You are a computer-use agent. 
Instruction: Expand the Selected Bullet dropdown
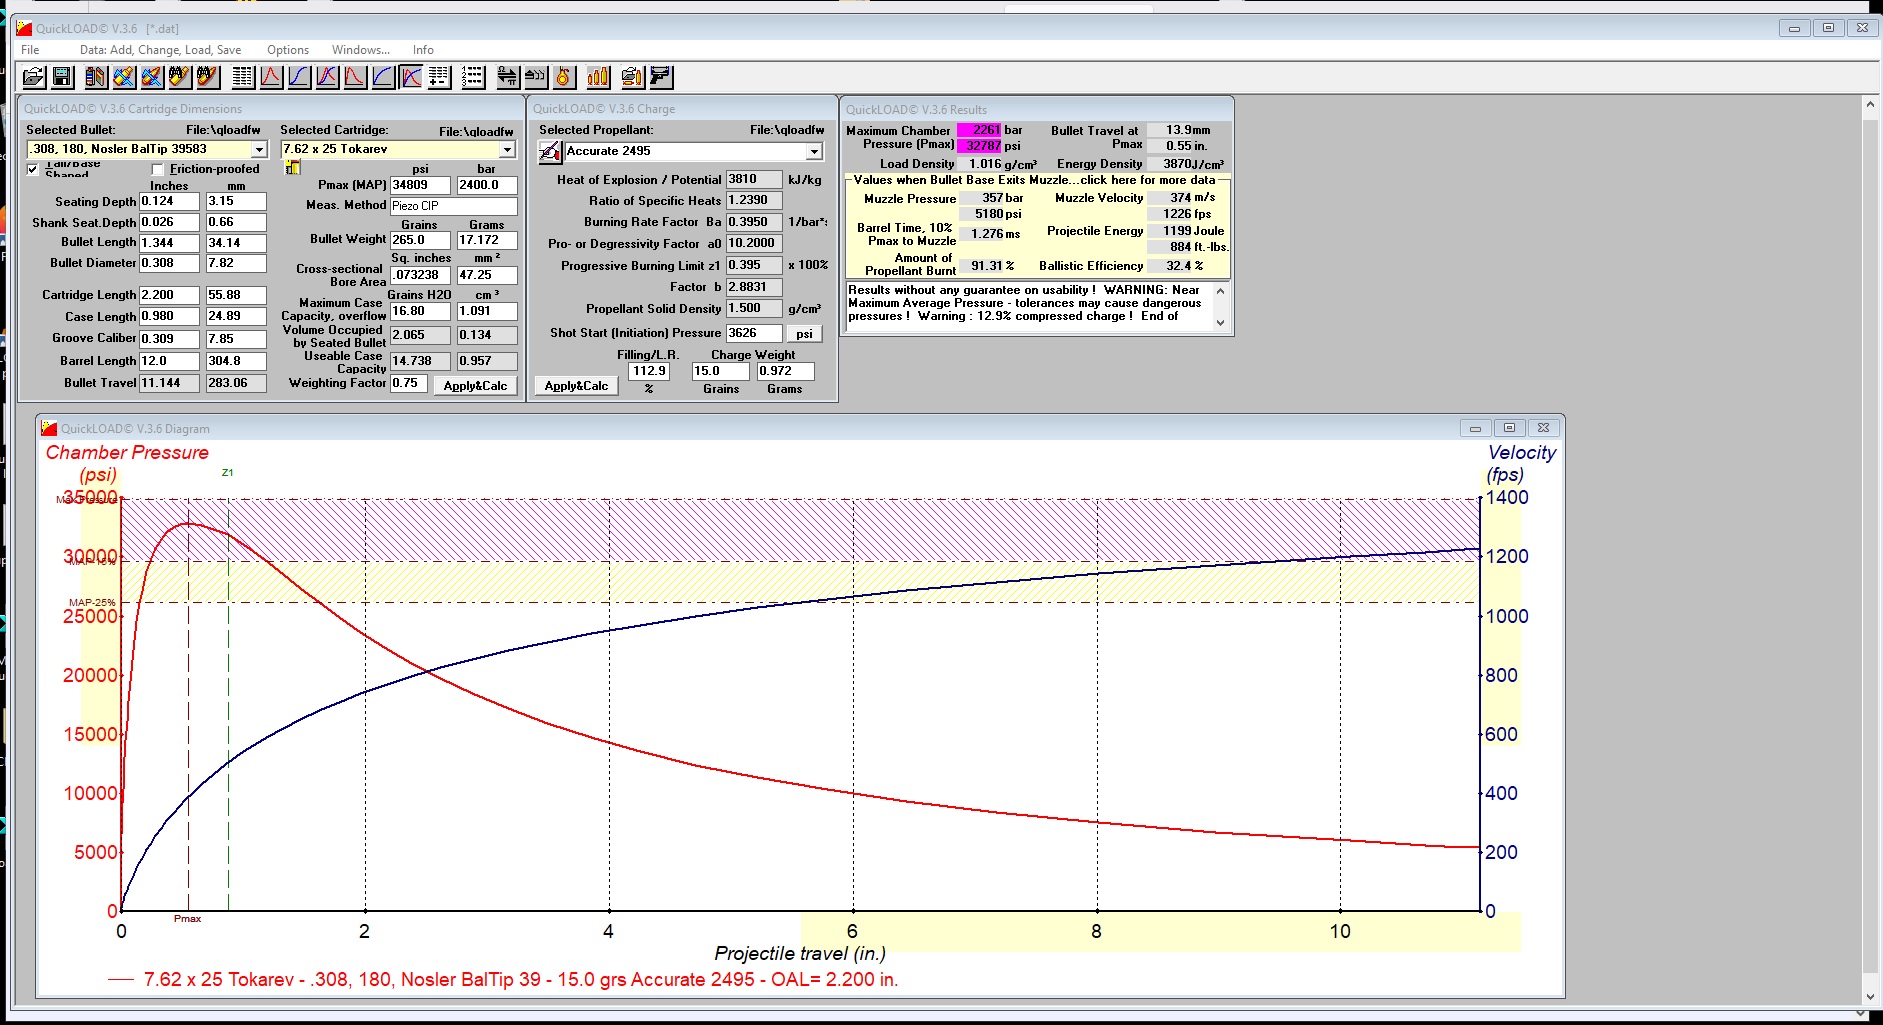pos(259,150)
